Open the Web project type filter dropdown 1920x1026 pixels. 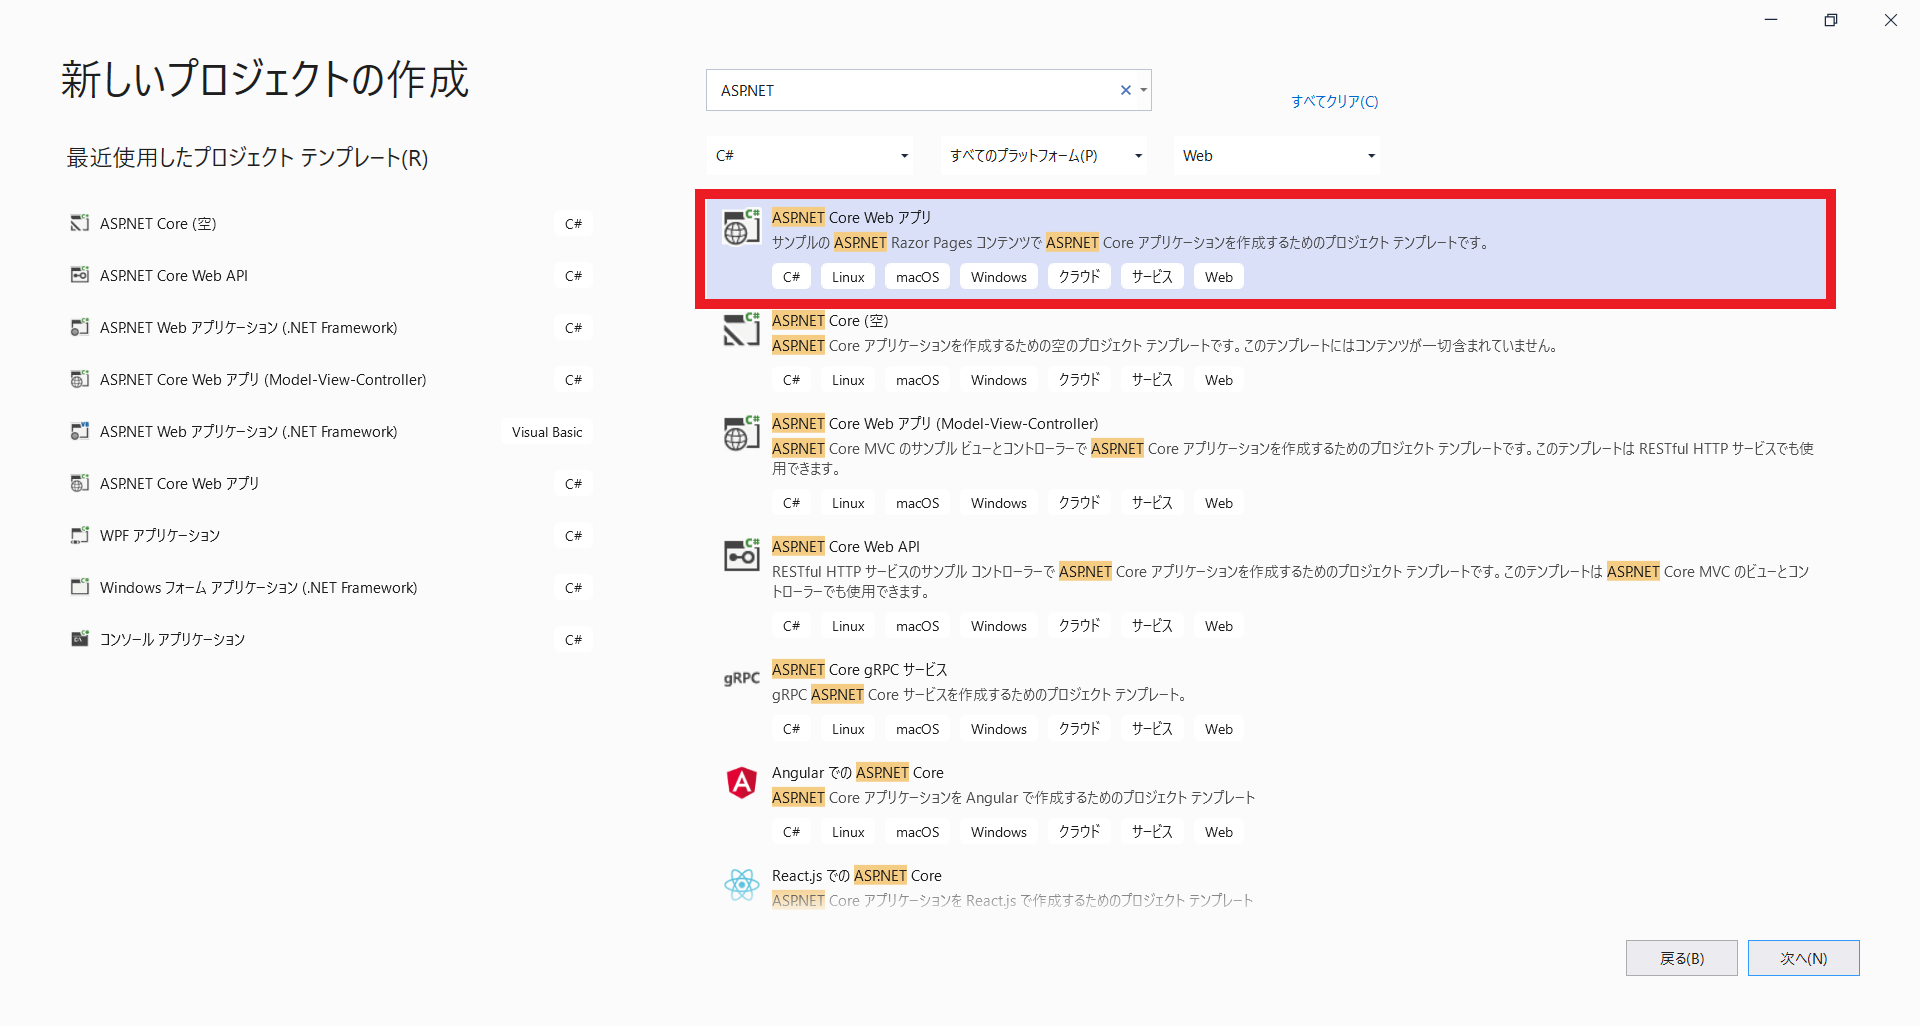pyautogui.click(x=1277, y=155)
